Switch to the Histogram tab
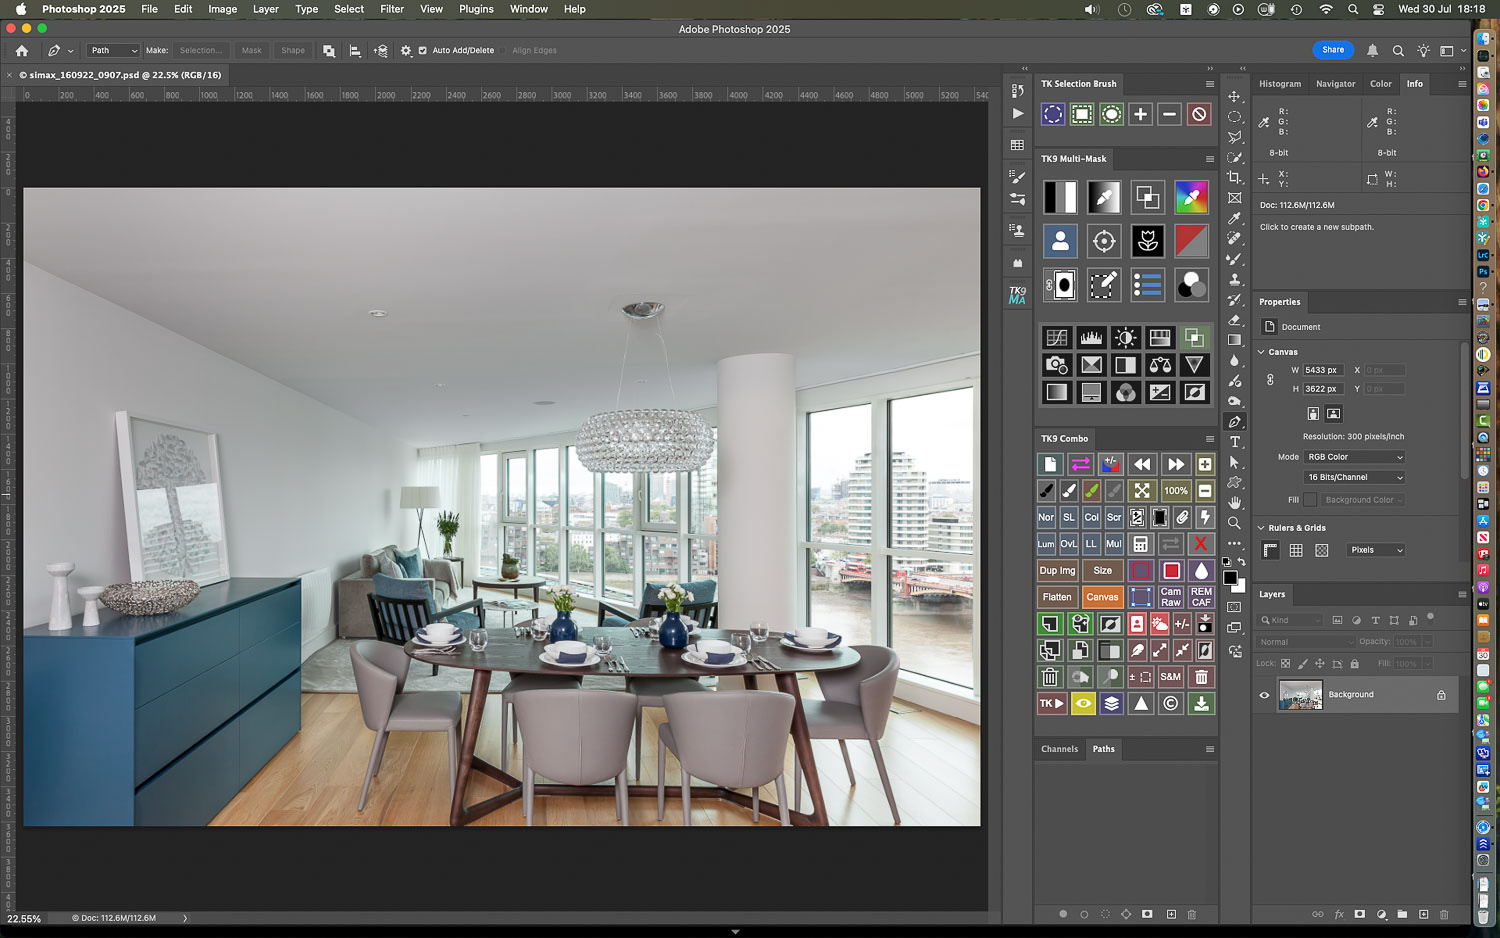This screenshot has height=938, width=1500. coord(1280,84)
